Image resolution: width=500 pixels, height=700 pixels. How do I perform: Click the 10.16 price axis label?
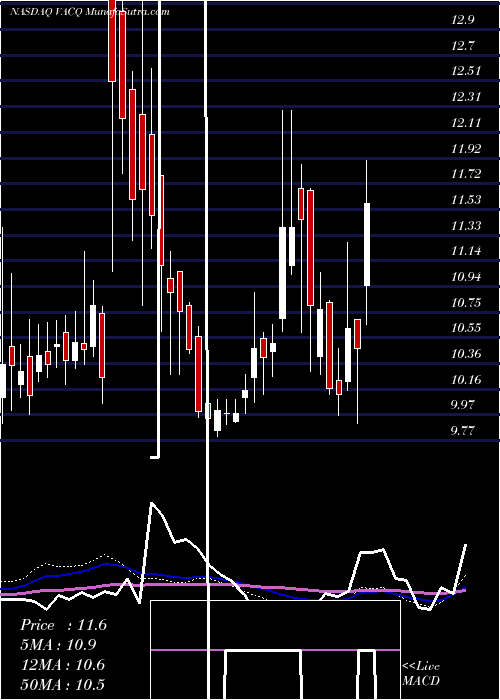(466, 380)
